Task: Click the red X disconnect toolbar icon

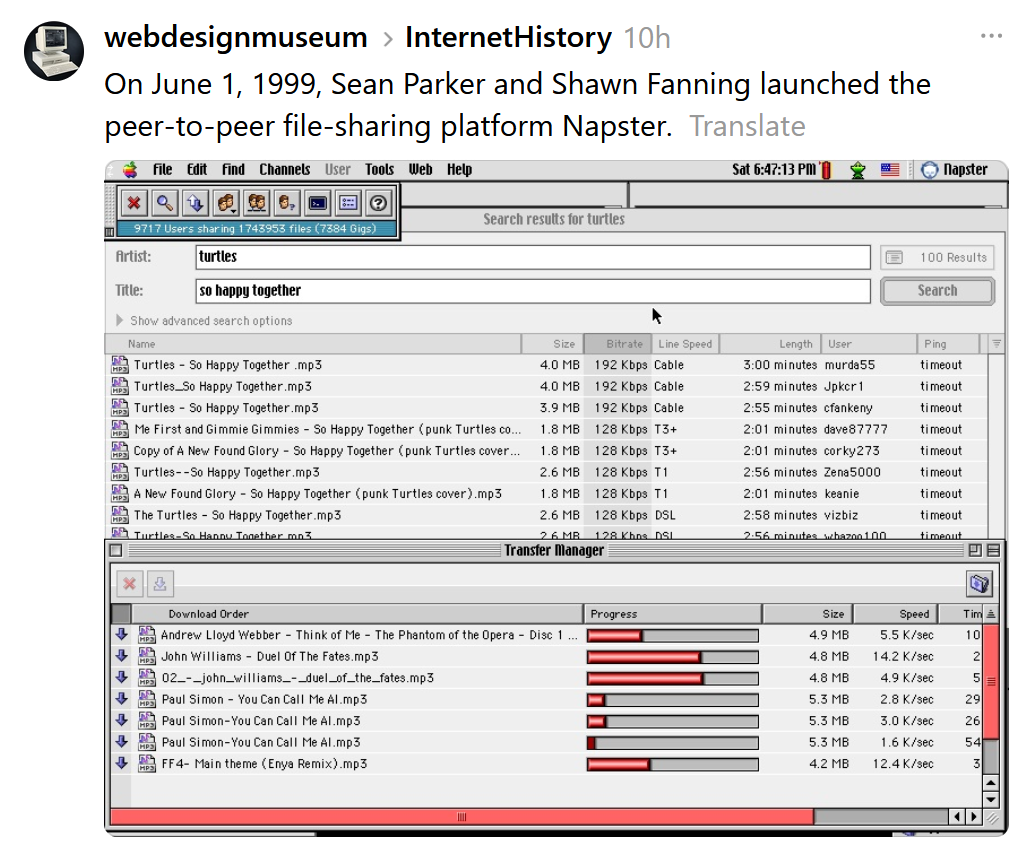Action: coord(134,203)
